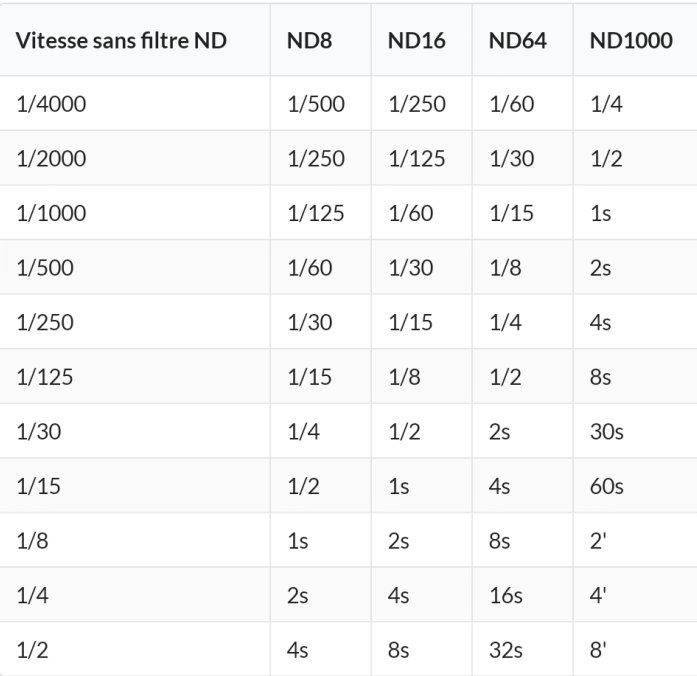Click the ND8 value in the 1/4000 row

pyautogui.click(x=314, y=106)
